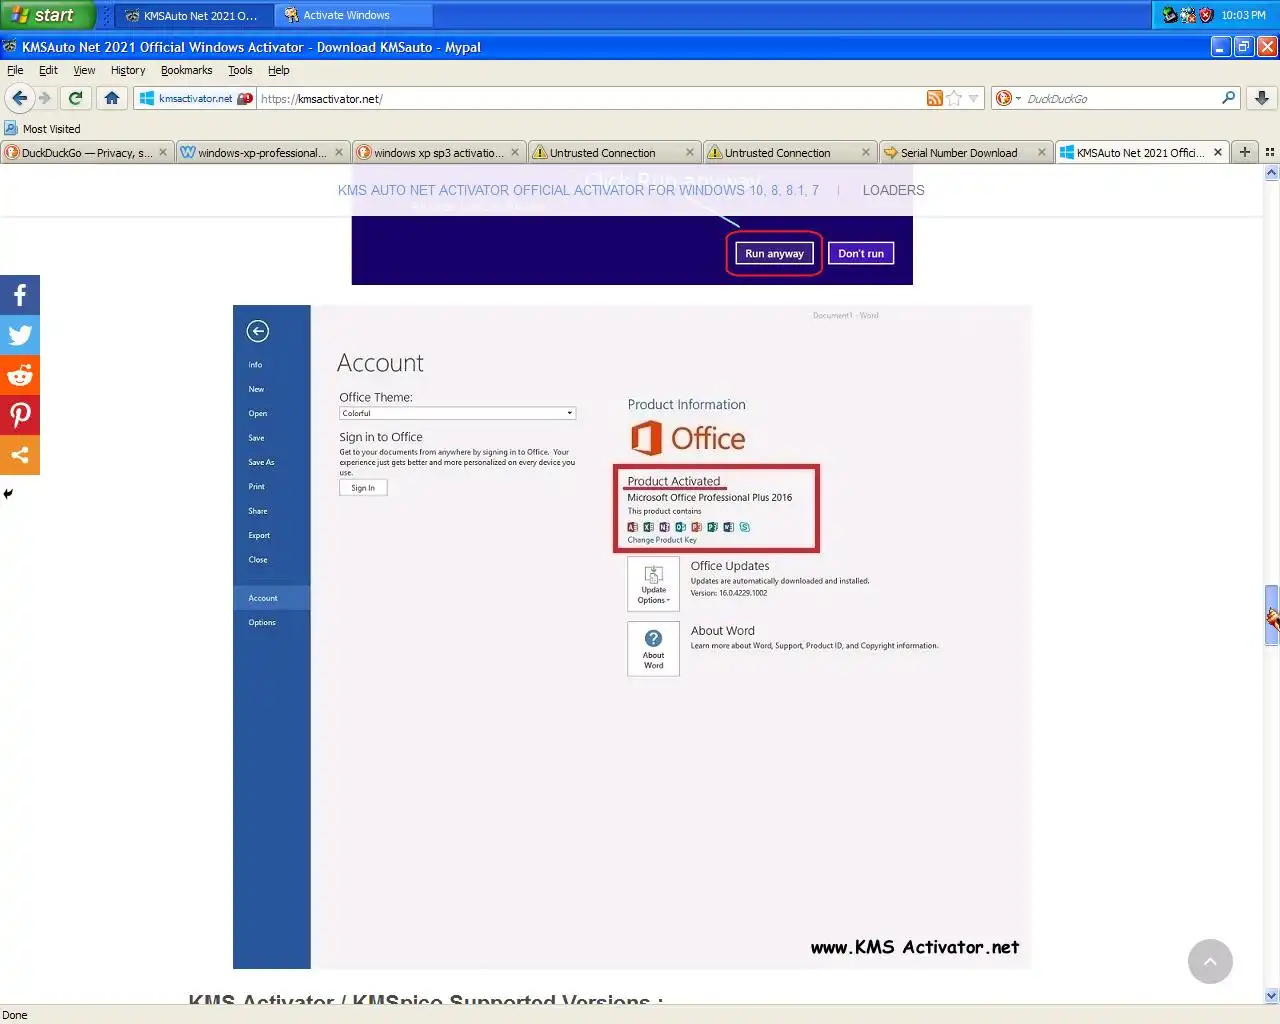Open the View menu
This screenshot has height=1024, width=1280.
click(84, 70)
